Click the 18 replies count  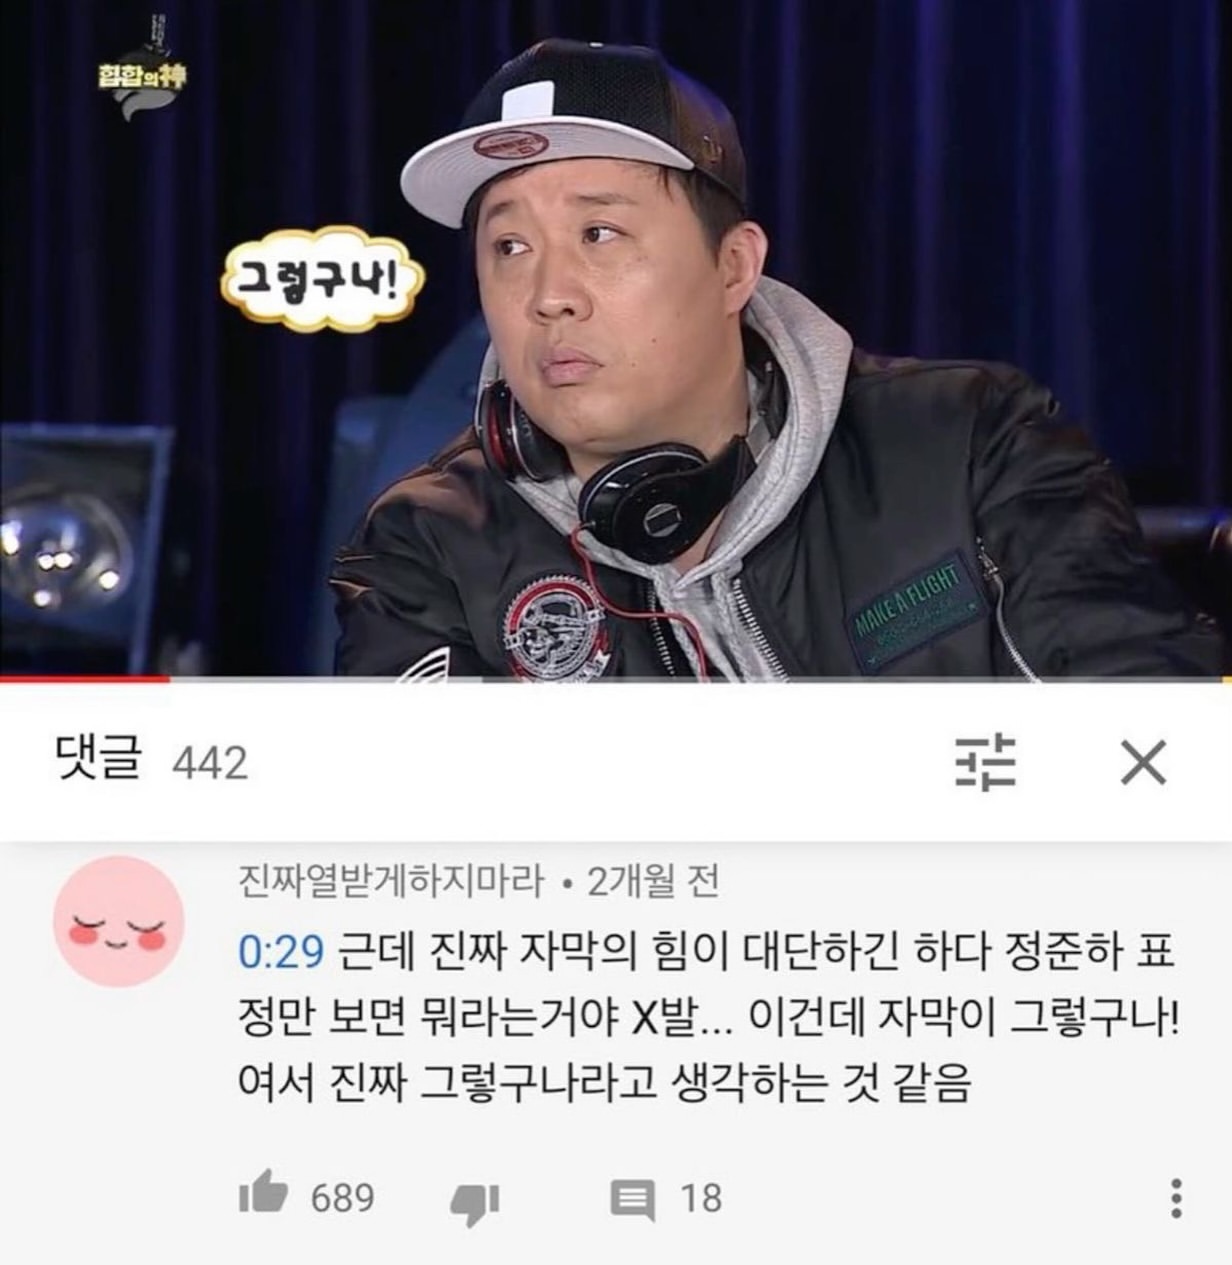(x=701, y=1198)
